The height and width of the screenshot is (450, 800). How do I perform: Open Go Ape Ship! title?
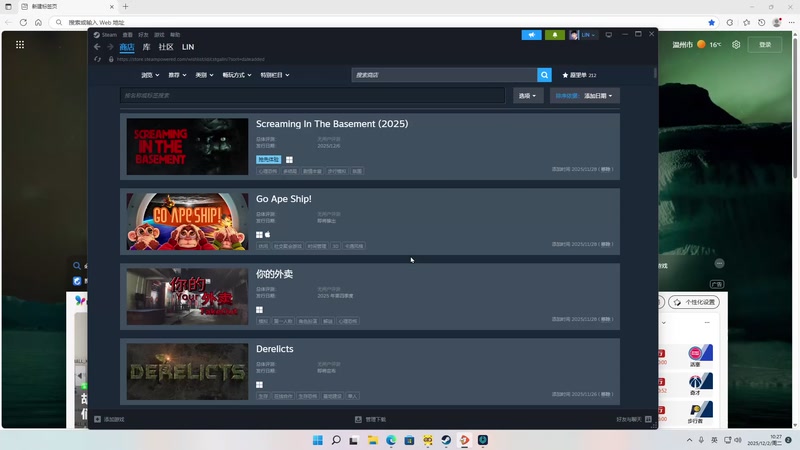click(284, 199)
